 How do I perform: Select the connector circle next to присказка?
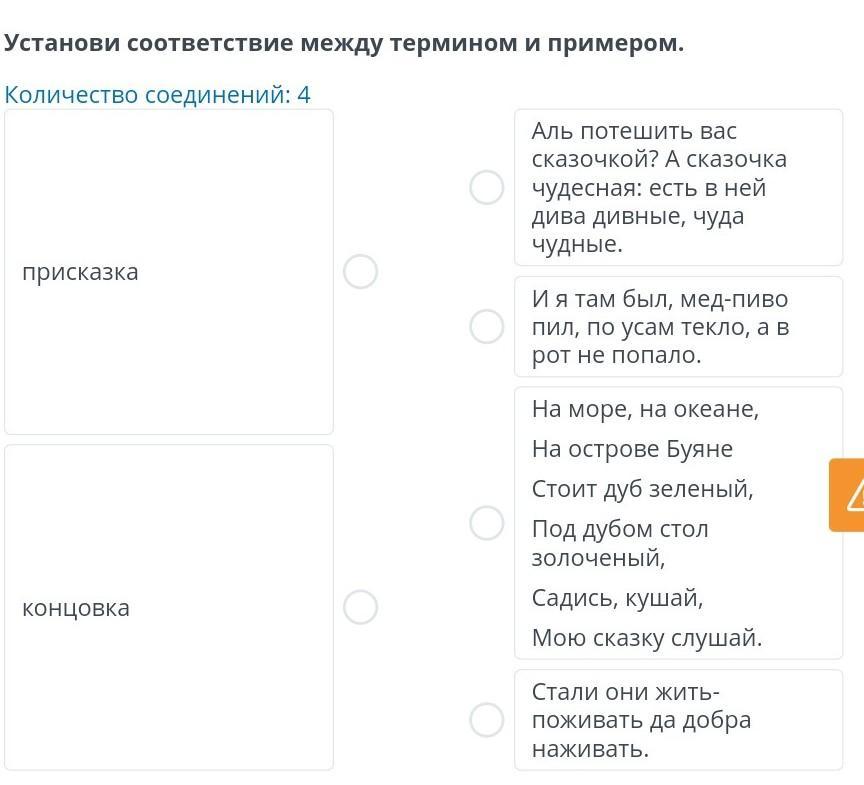[360, 272]
